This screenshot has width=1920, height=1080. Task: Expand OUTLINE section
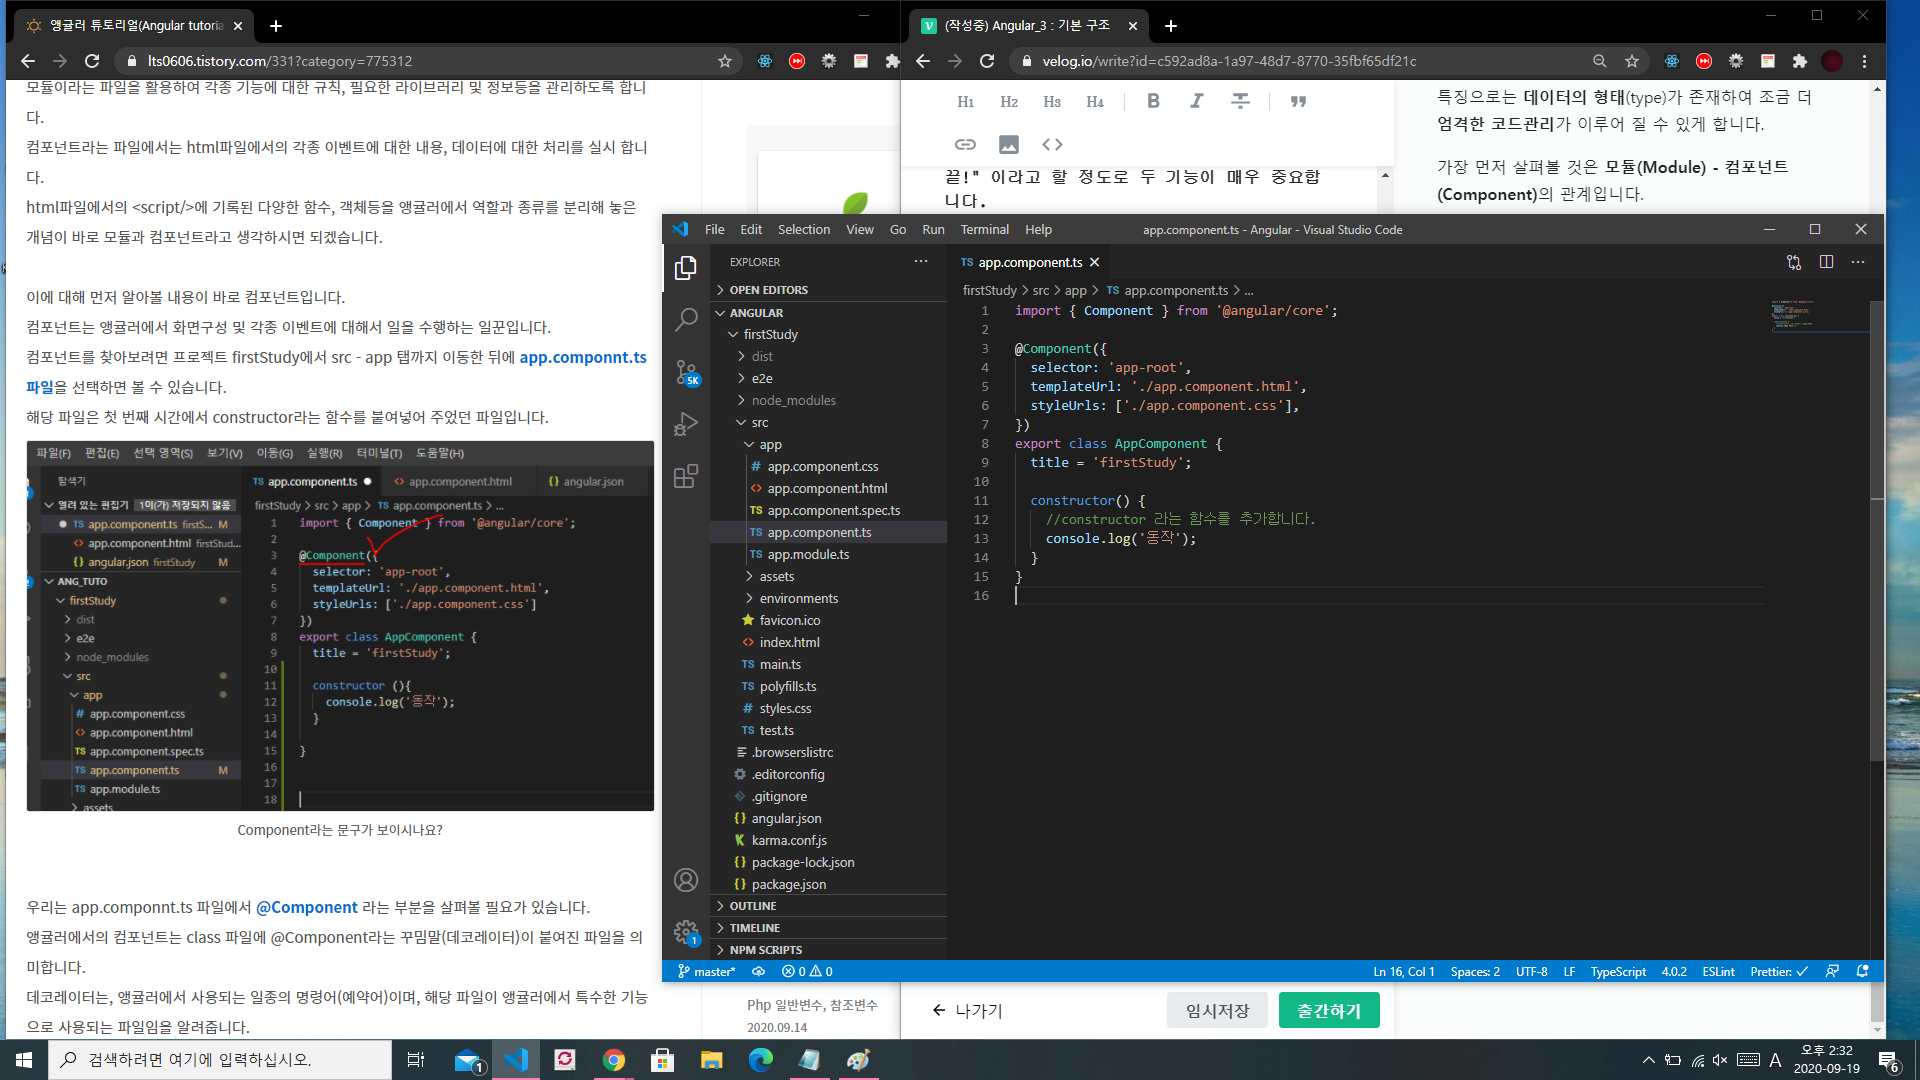tap(829, 906)
